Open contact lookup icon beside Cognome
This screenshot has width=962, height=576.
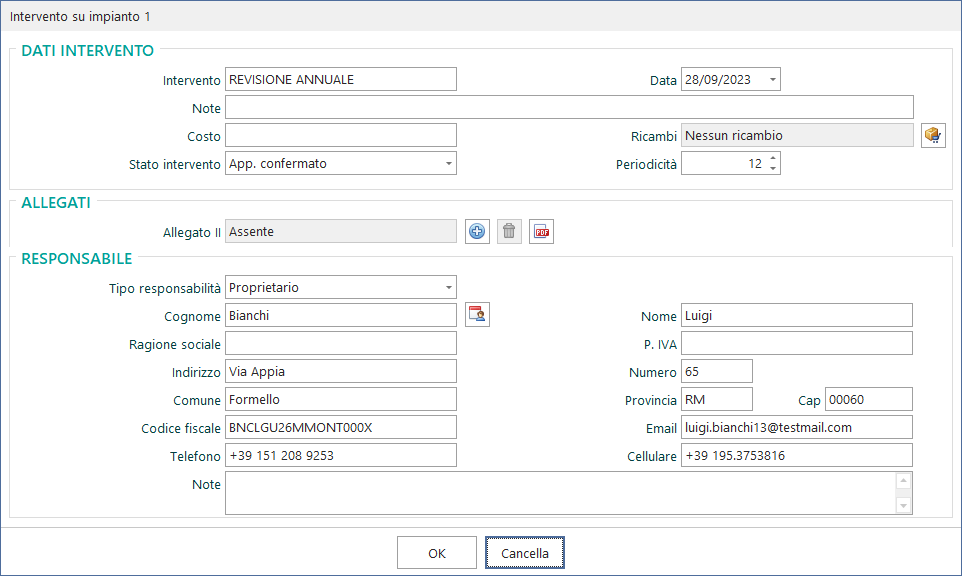click(x=477, y=316)
